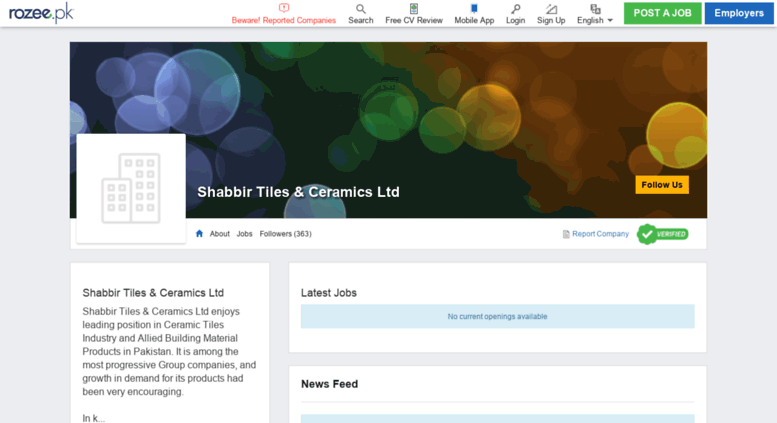The image size is (777, 423).
Task: Open the Sign Up page
Action: pos(551,20)
